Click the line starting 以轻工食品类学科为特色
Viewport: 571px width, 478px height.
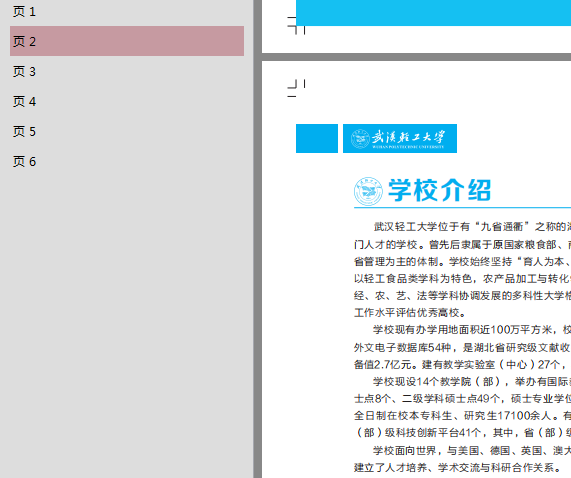click(x=462, y=279)
